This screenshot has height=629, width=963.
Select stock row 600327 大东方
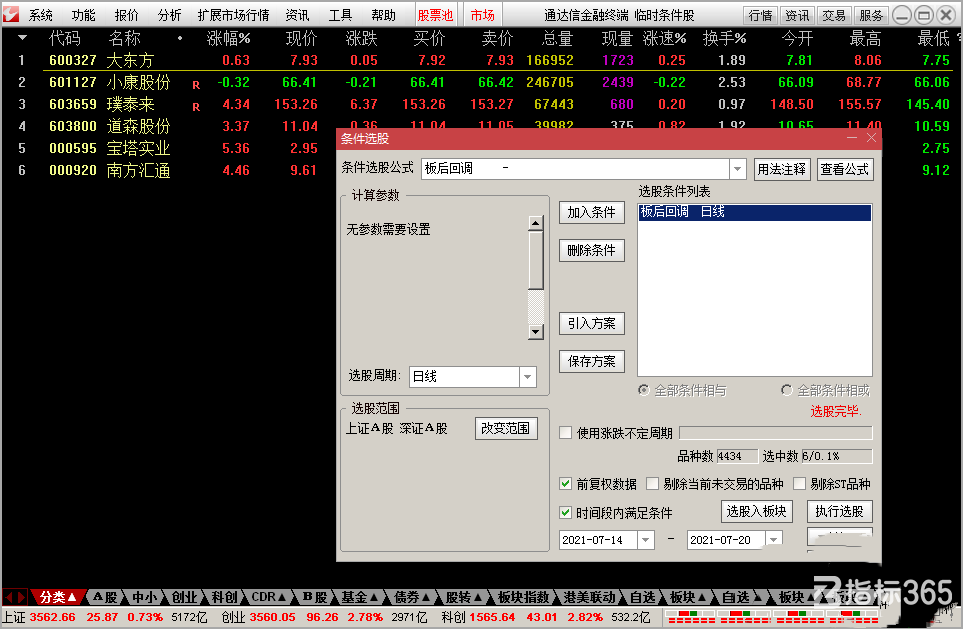point(482,60)
